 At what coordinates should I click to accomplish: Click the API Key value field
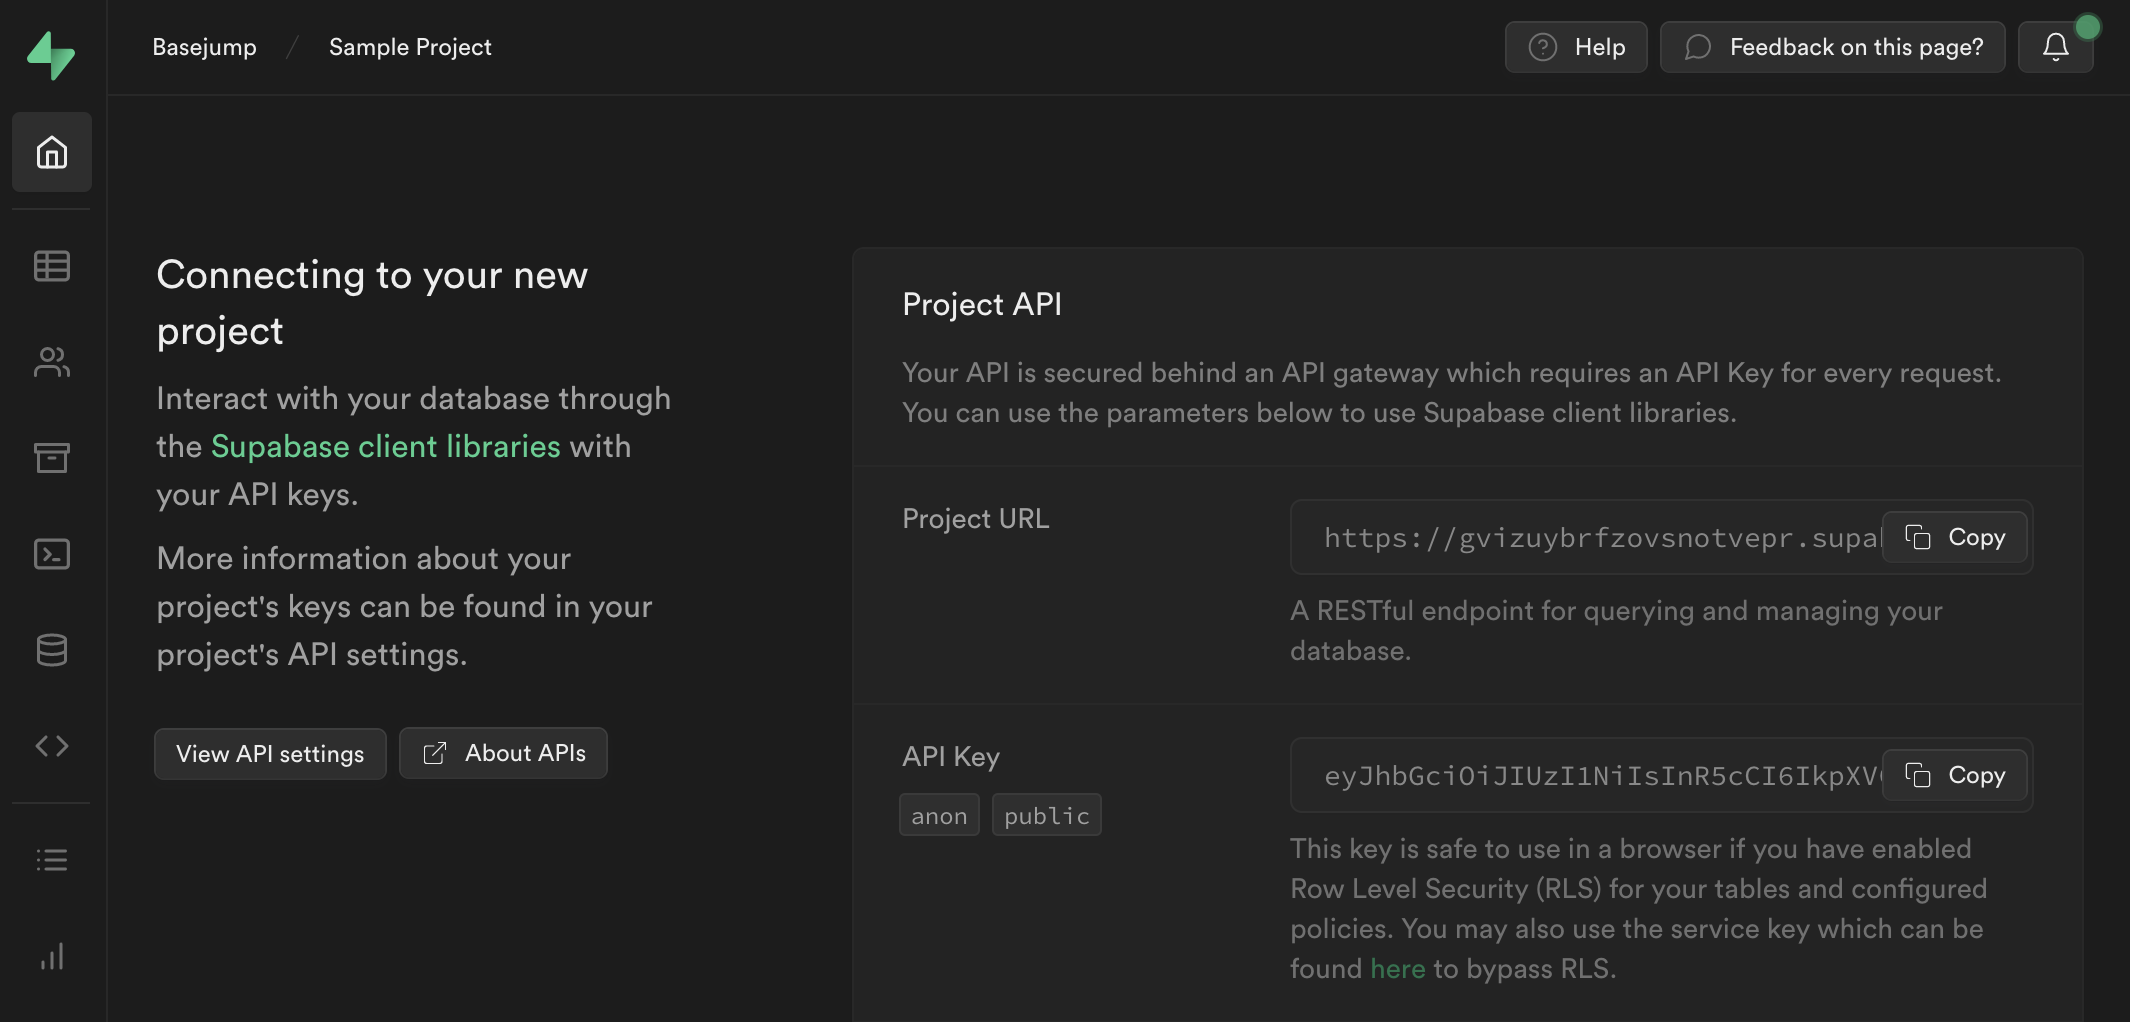click(x=1661, y=775)
